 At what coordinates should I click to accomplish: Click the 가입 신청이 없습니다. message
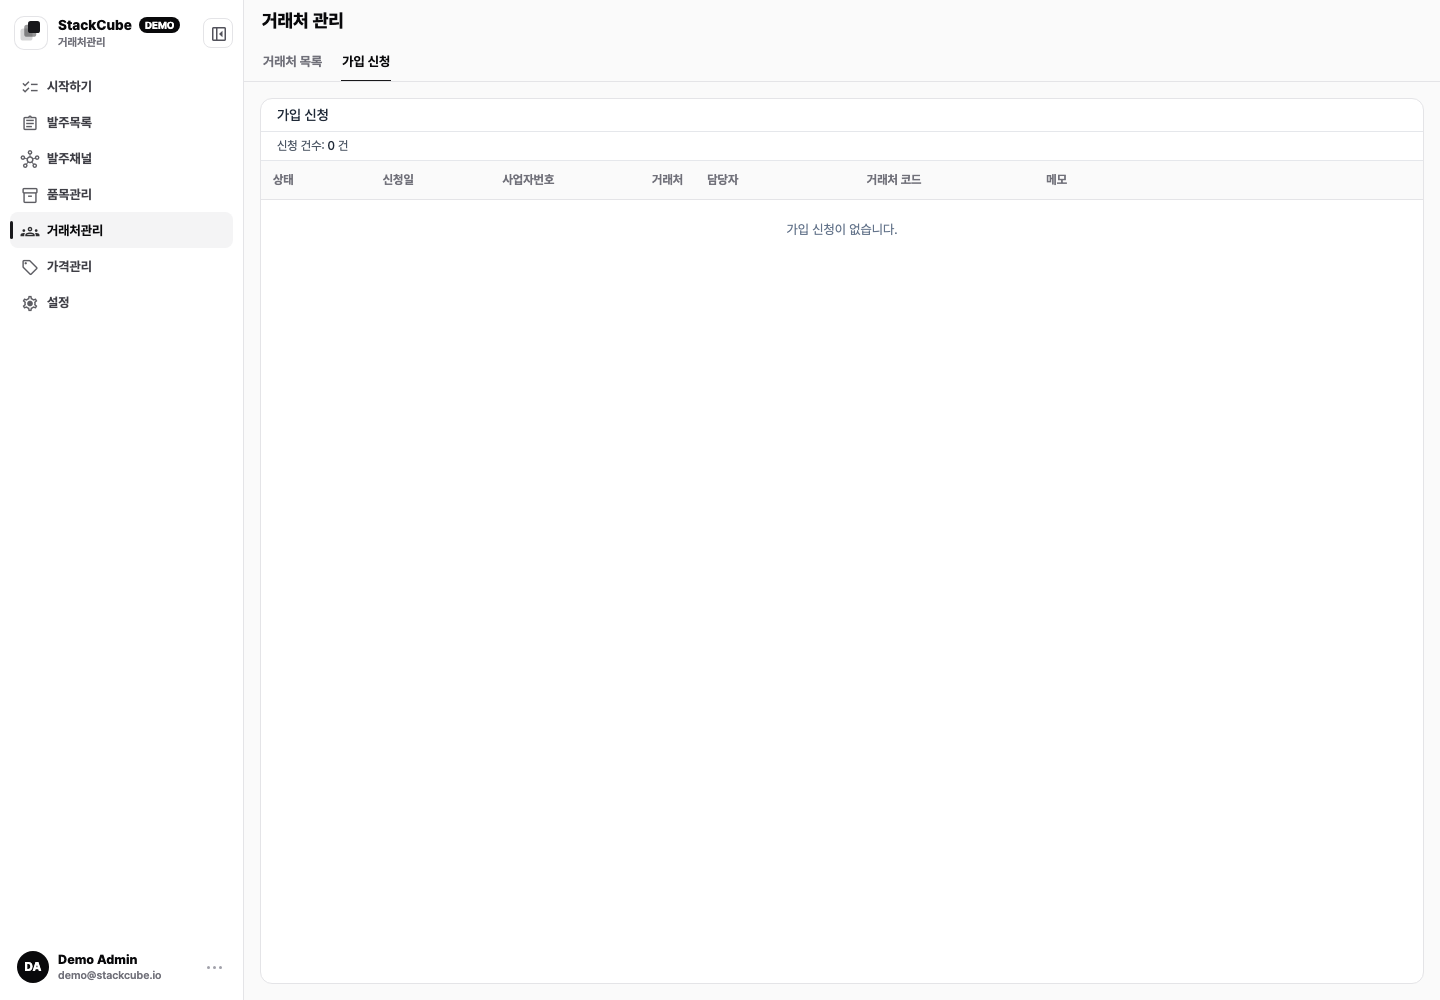click(x=842, y=229)
